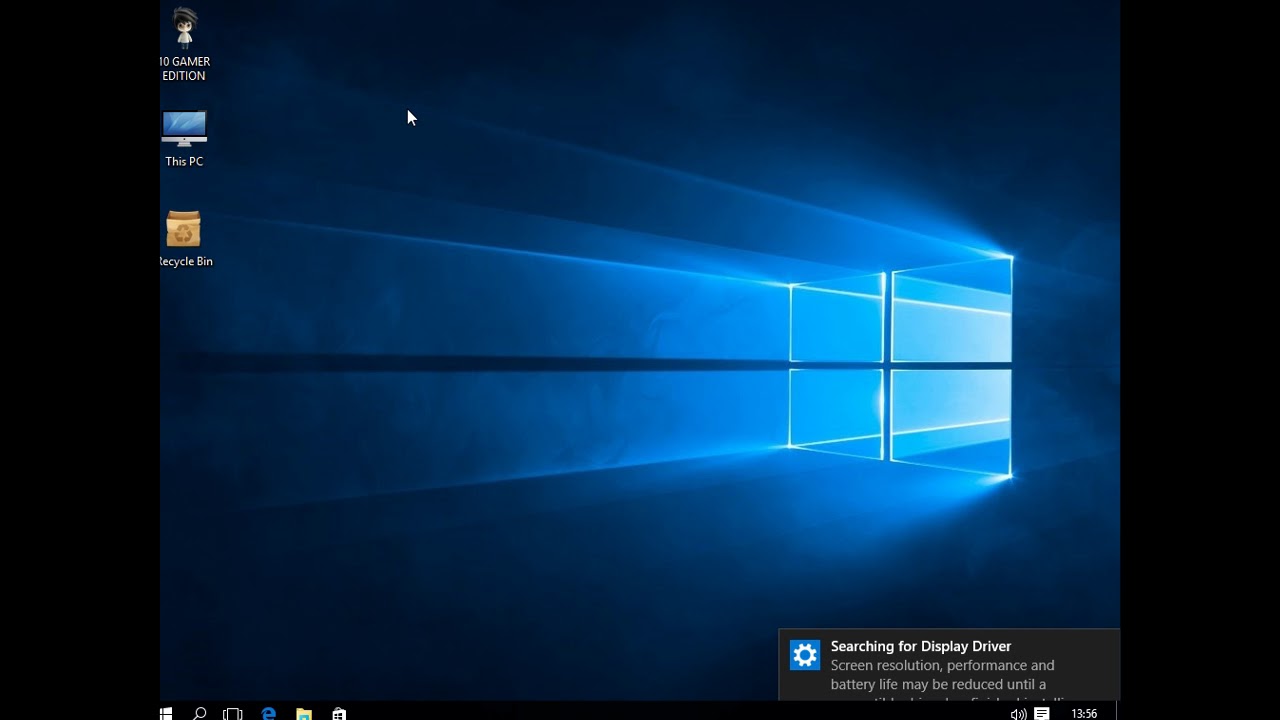Open the Store from the taskbar
Screen dimensions: 1280x720
tap(339, 713)
